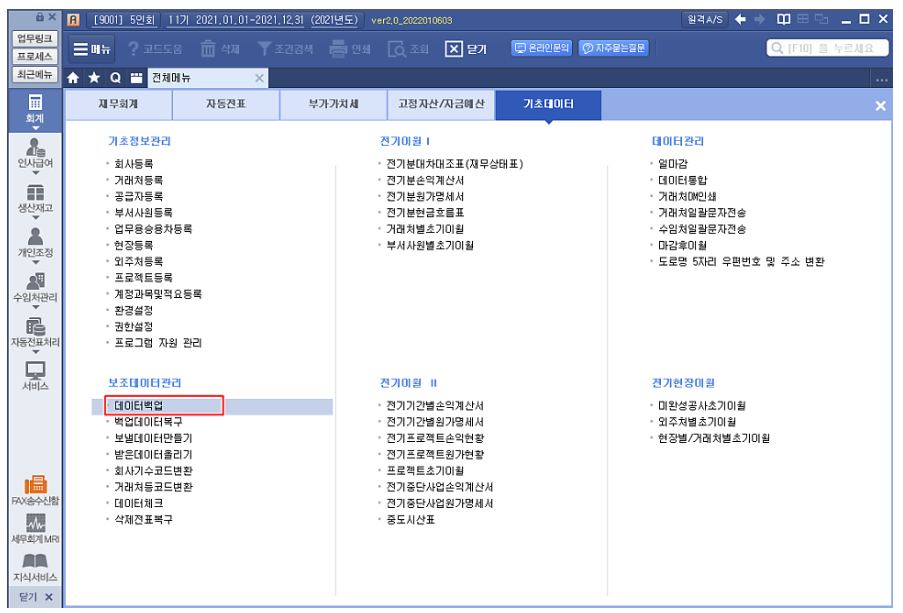Click the 조회 search icon
This screenshot has height=613, width=903.
(408, 49)
